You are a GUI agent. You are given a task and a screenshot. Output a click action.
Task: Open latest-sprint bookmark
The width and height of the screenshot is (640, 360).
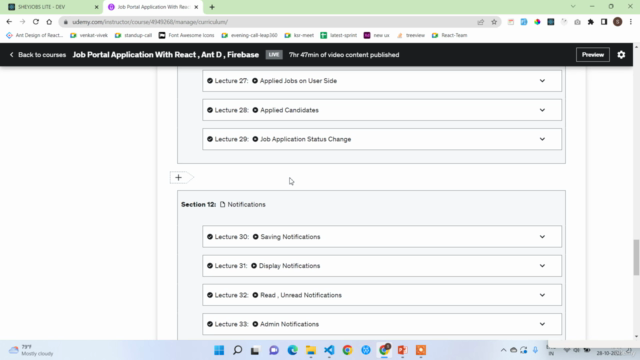click(x=339, y=36)
